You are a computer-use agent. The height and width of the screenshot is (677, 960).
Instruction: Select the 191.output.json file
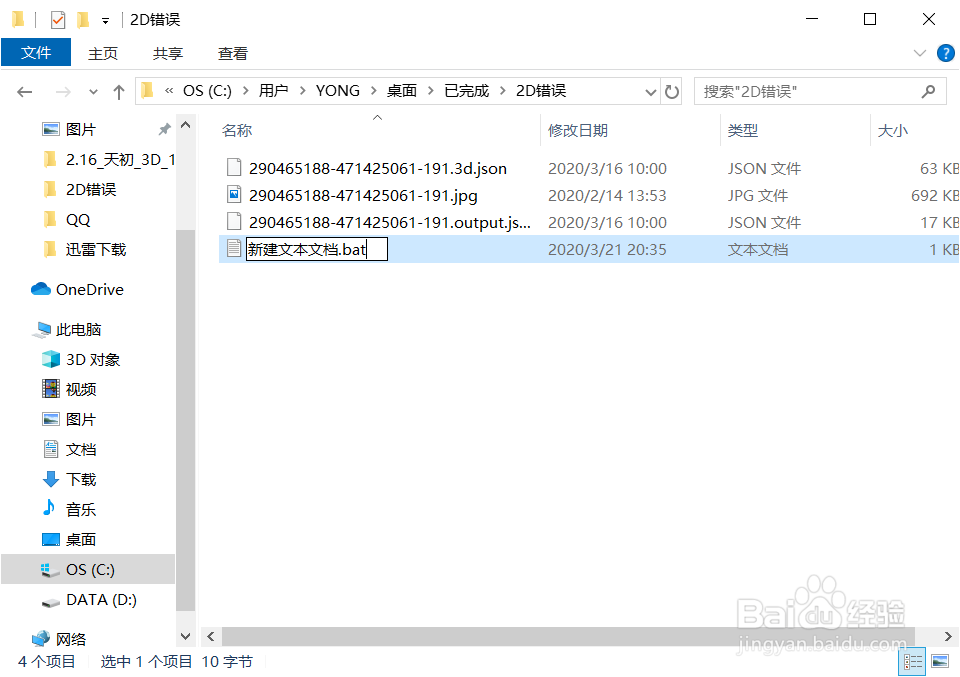389,222
